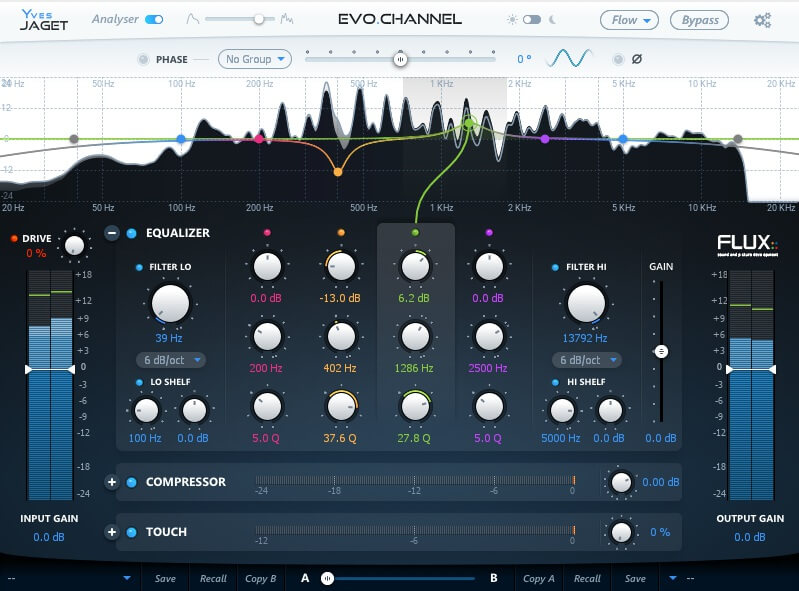Image resolution: width=799 pixels, height=591 pixels.
Task: Toggle the EQUALIZER on/off LED
Action: [x=131, y=233]
